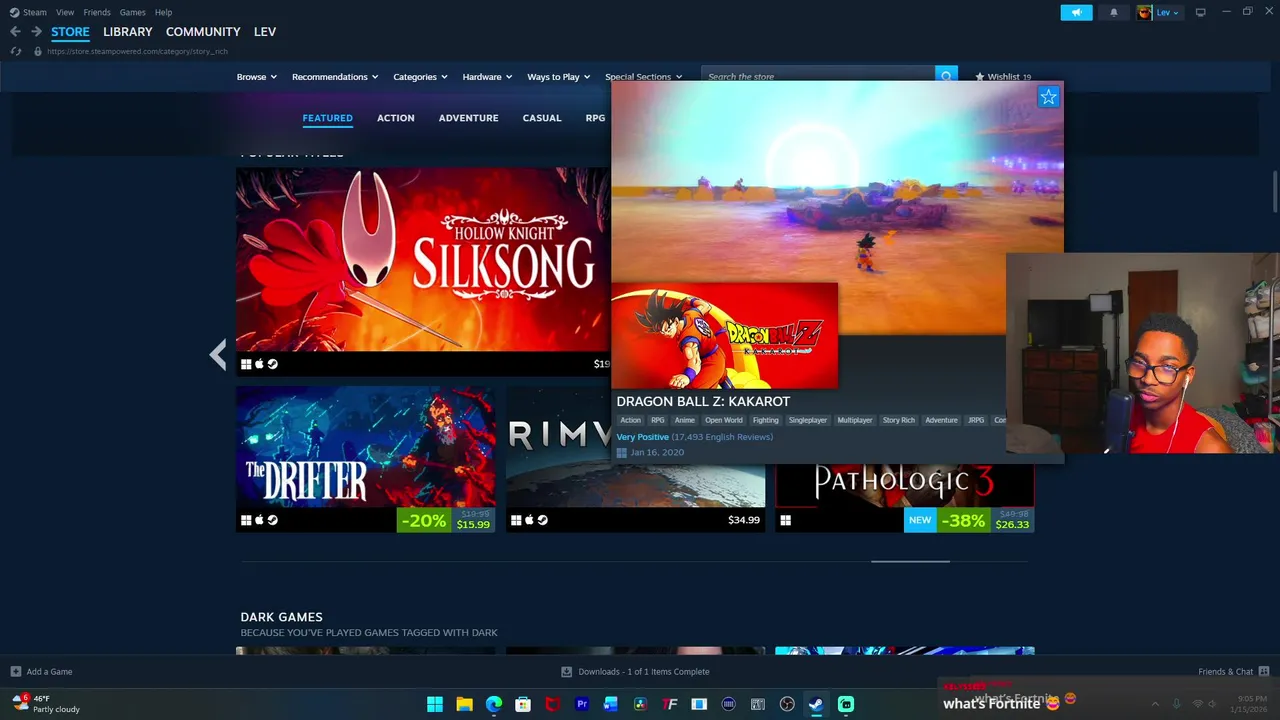Viewport: 1280px width, 720px height.
Task: Click the page vertical scrollbar
Action: (x=1274, y=191)
